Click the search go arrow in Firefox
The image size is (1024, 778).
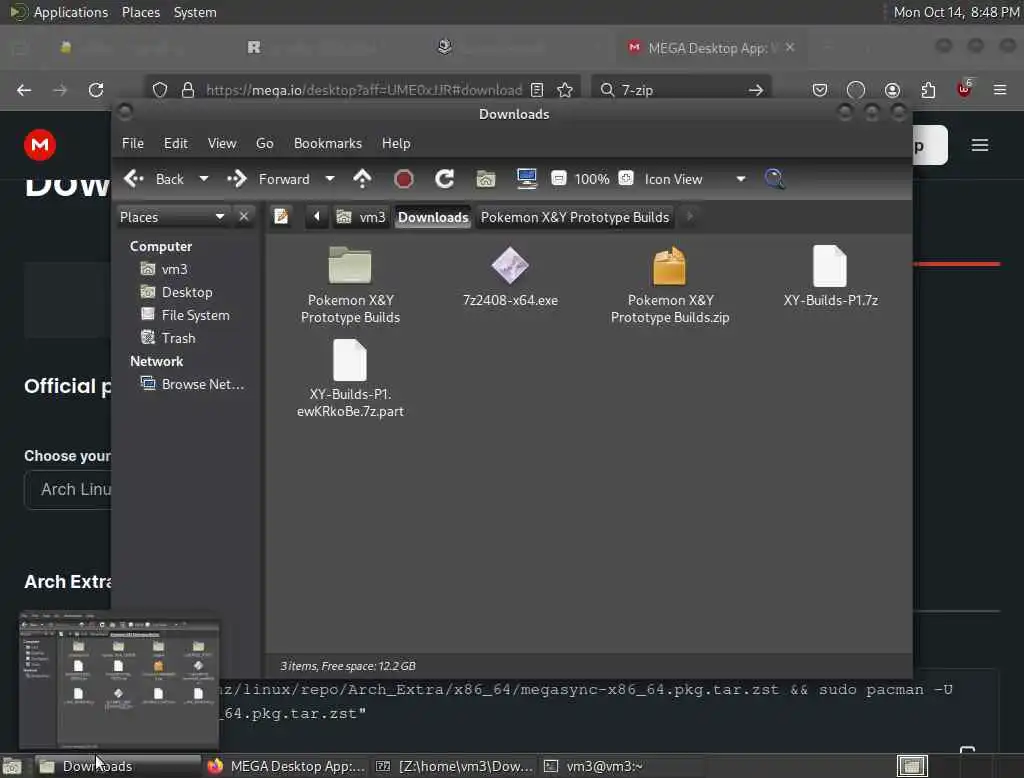pyautogui.click(x=756, y=90)
